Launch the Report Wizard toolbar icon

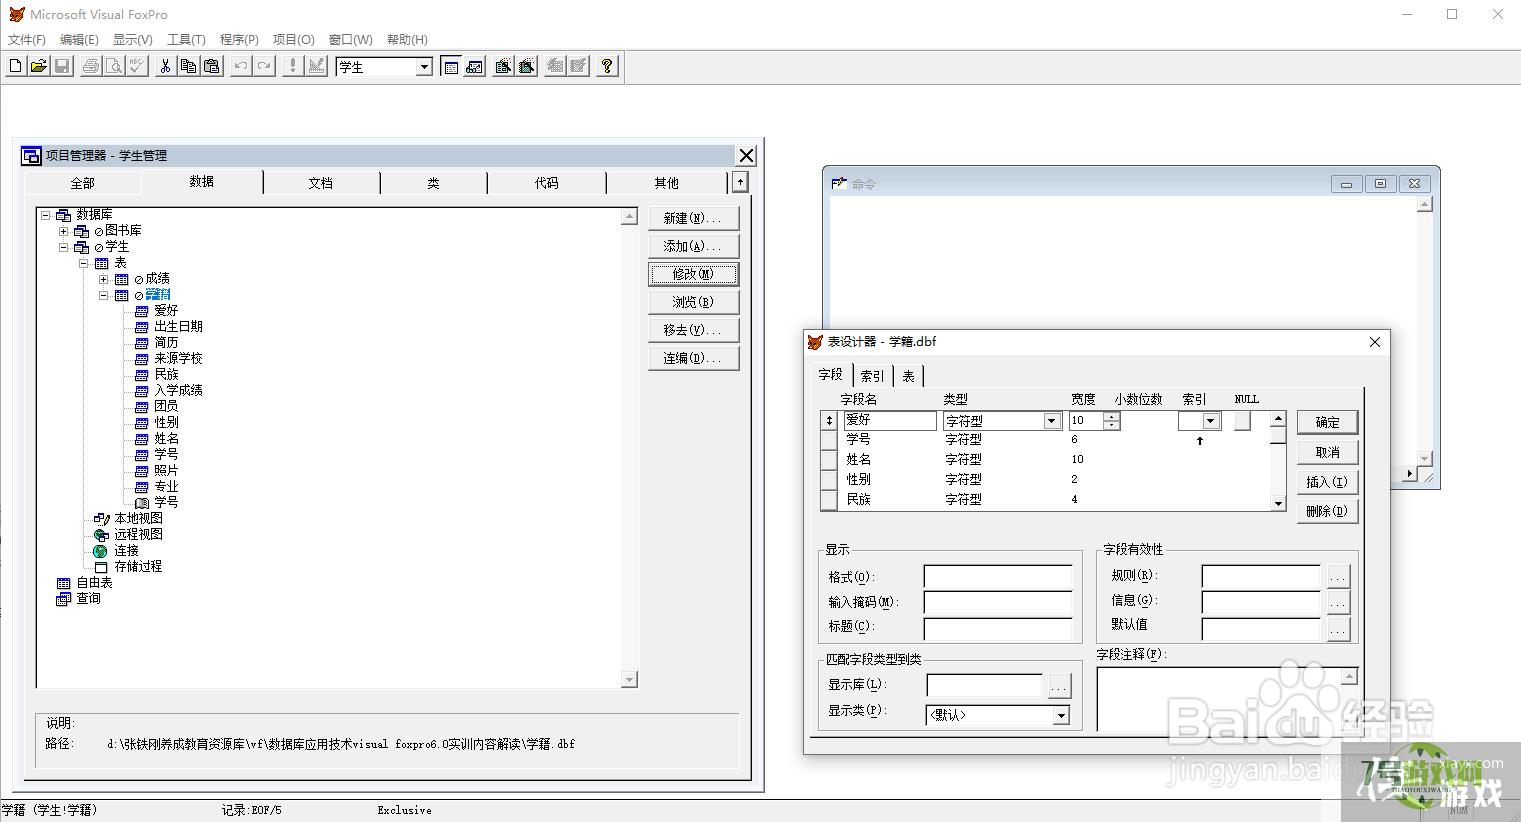pyautogui.click(x=526, y=66)
